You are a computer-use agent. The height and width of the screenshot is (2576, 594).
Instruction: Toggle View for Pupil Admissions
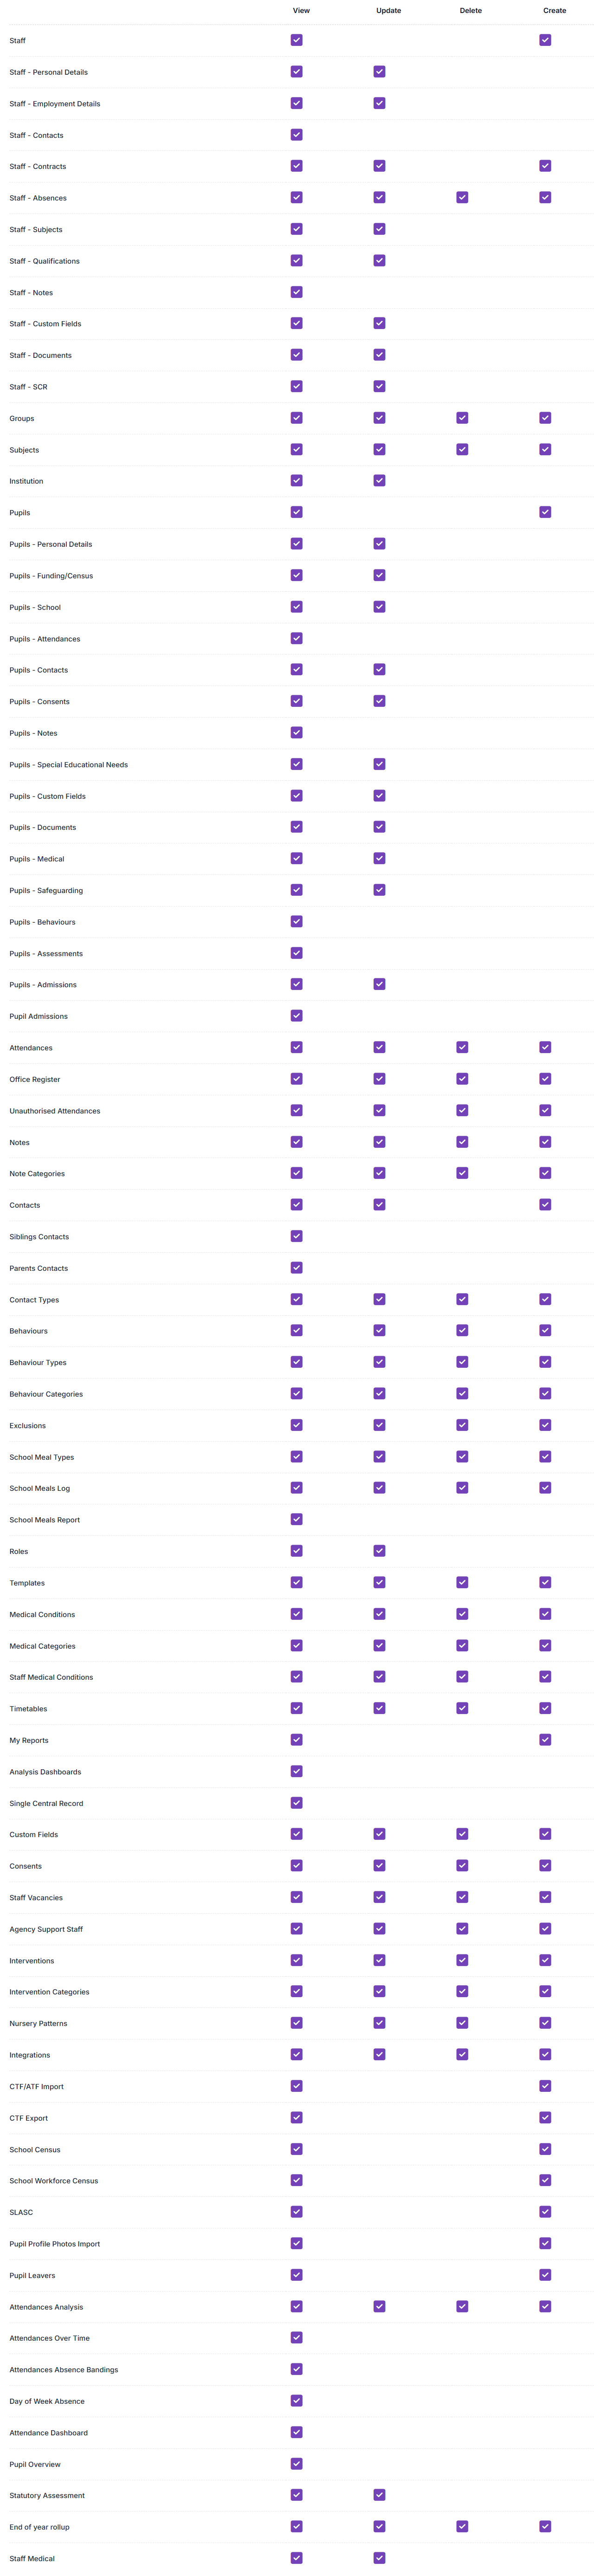297,1016
